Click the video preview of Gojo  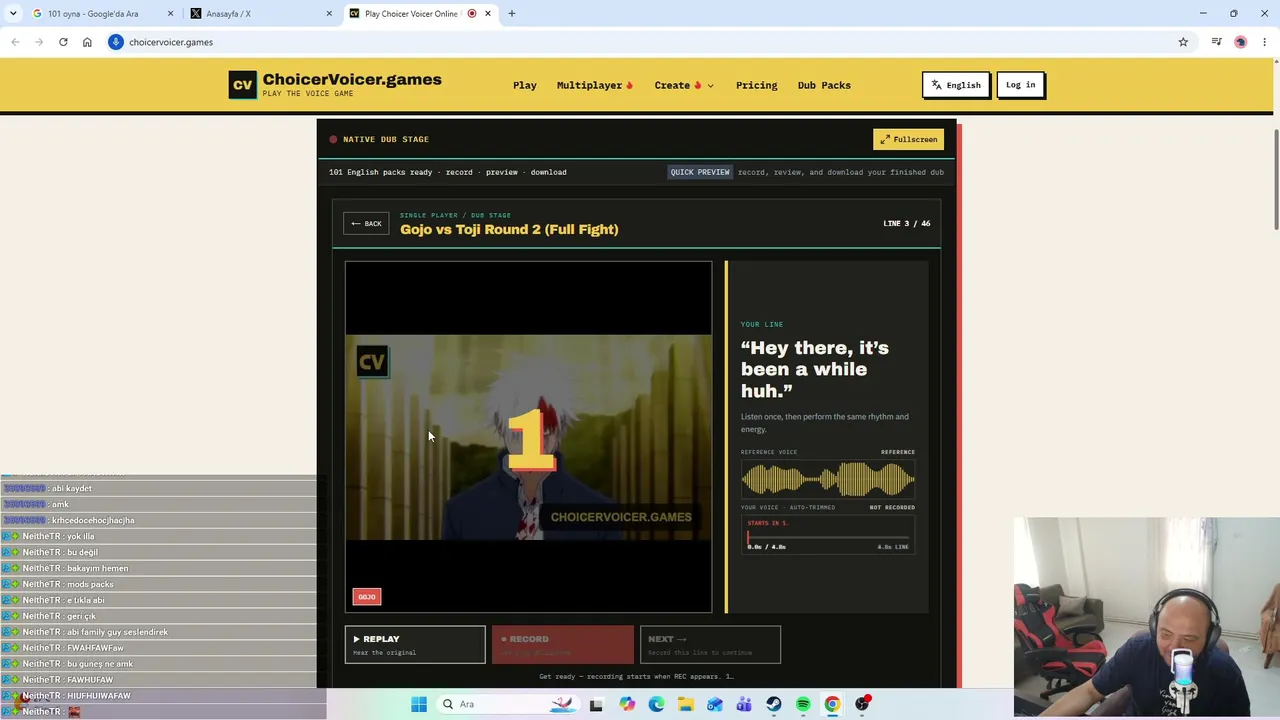point(528,437)
